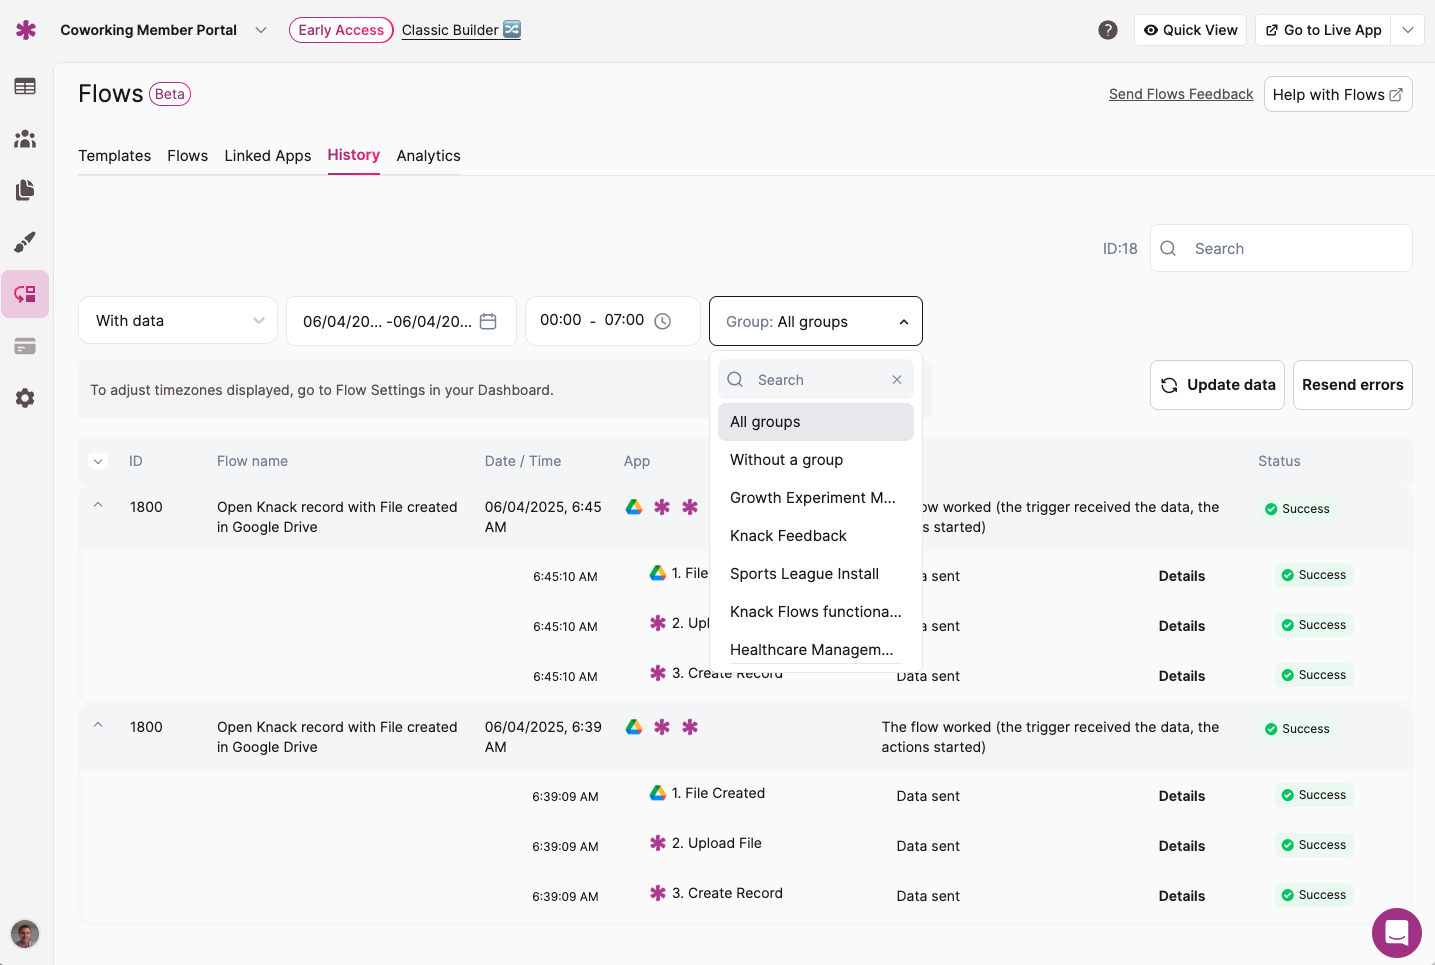
Task: Choose Without a group option
Action: [x=786, y=460]
